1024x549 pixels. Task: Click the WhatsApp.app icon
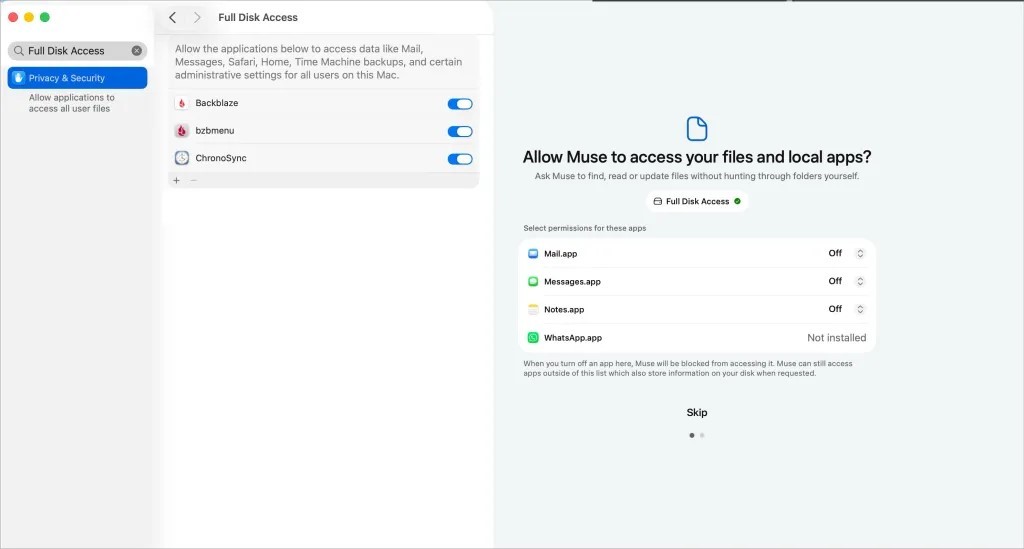(x=533, y=337)
